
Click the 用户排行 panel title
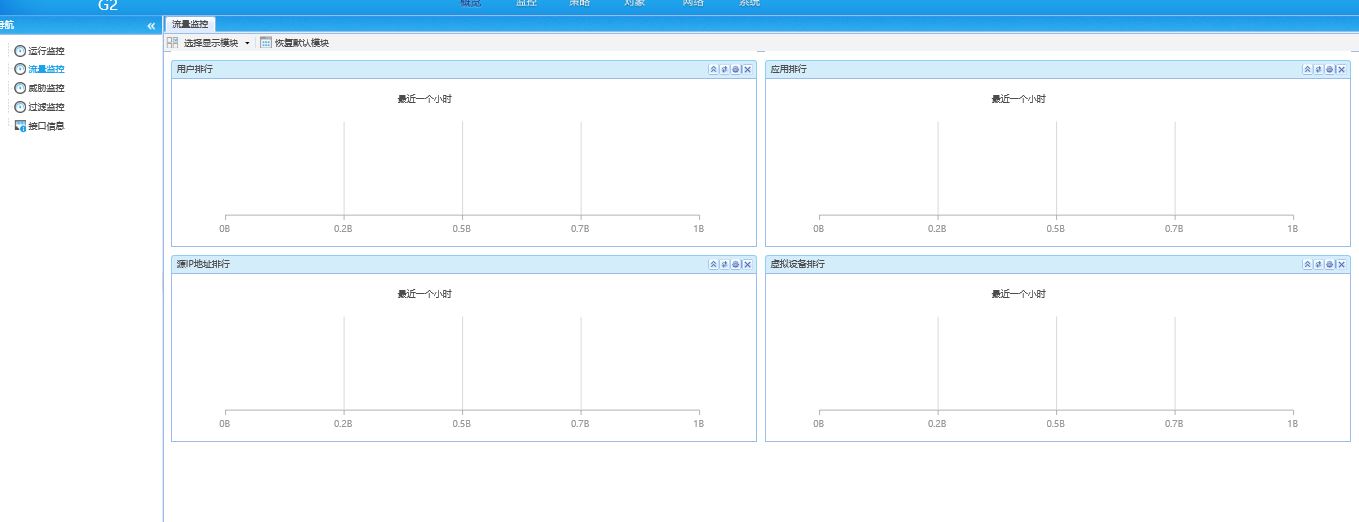click(194, 69)
